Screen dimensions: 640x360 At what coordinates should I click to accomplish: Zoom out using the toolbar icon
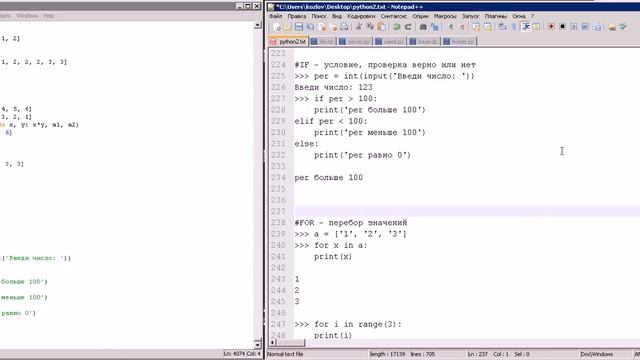click(462, 27)
